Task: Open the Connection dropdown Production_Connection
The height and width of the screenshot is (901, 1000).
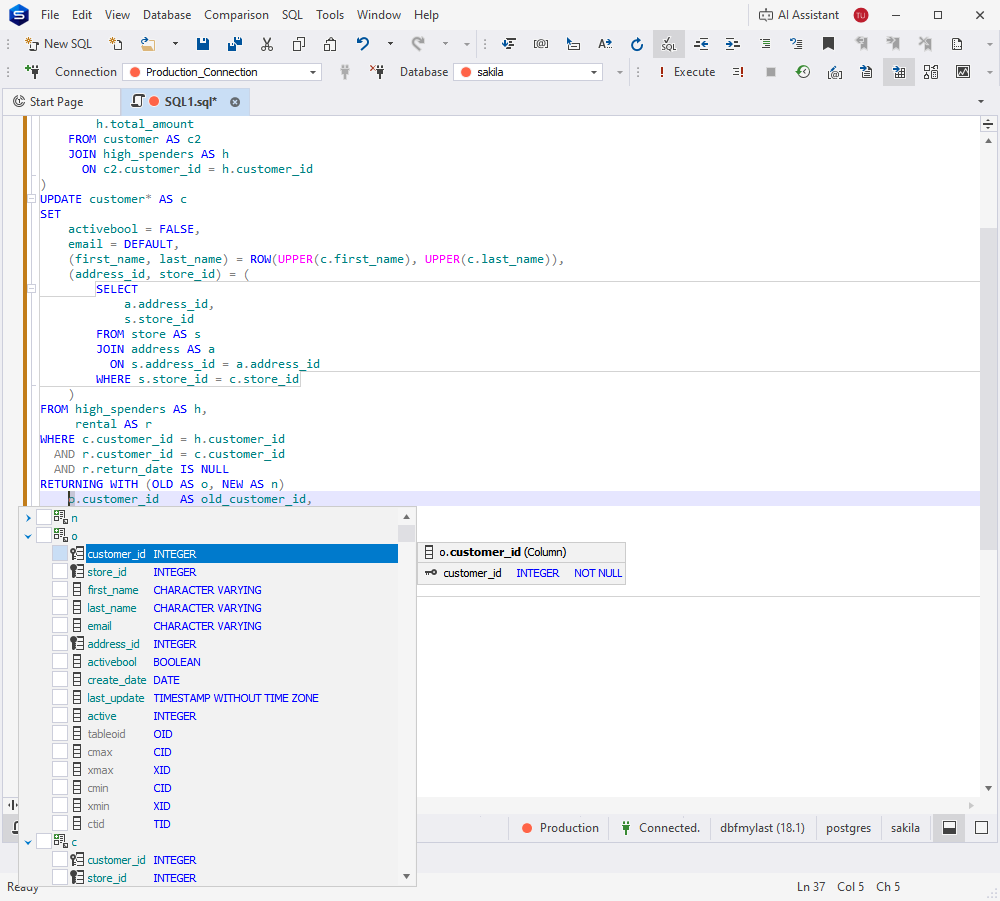Action: (x=222, y=72)
